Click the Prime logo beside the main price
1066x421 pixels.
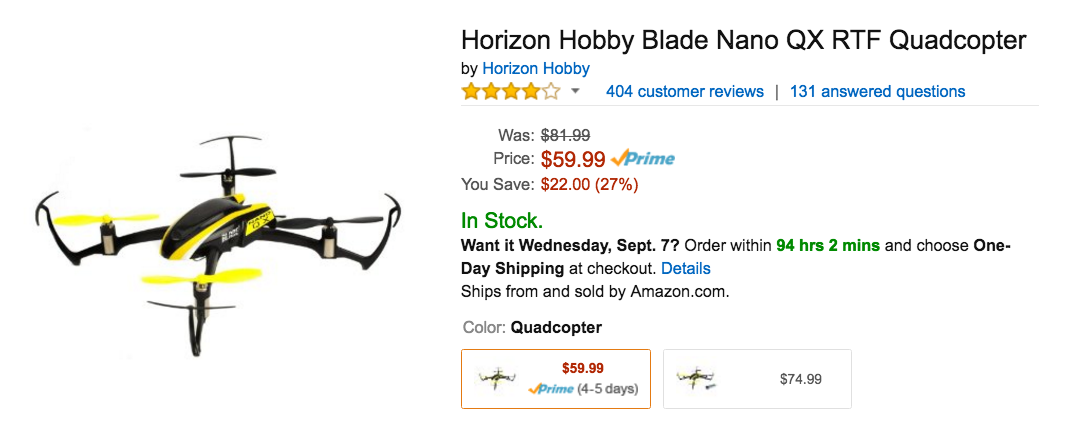[x=643, y=158]
